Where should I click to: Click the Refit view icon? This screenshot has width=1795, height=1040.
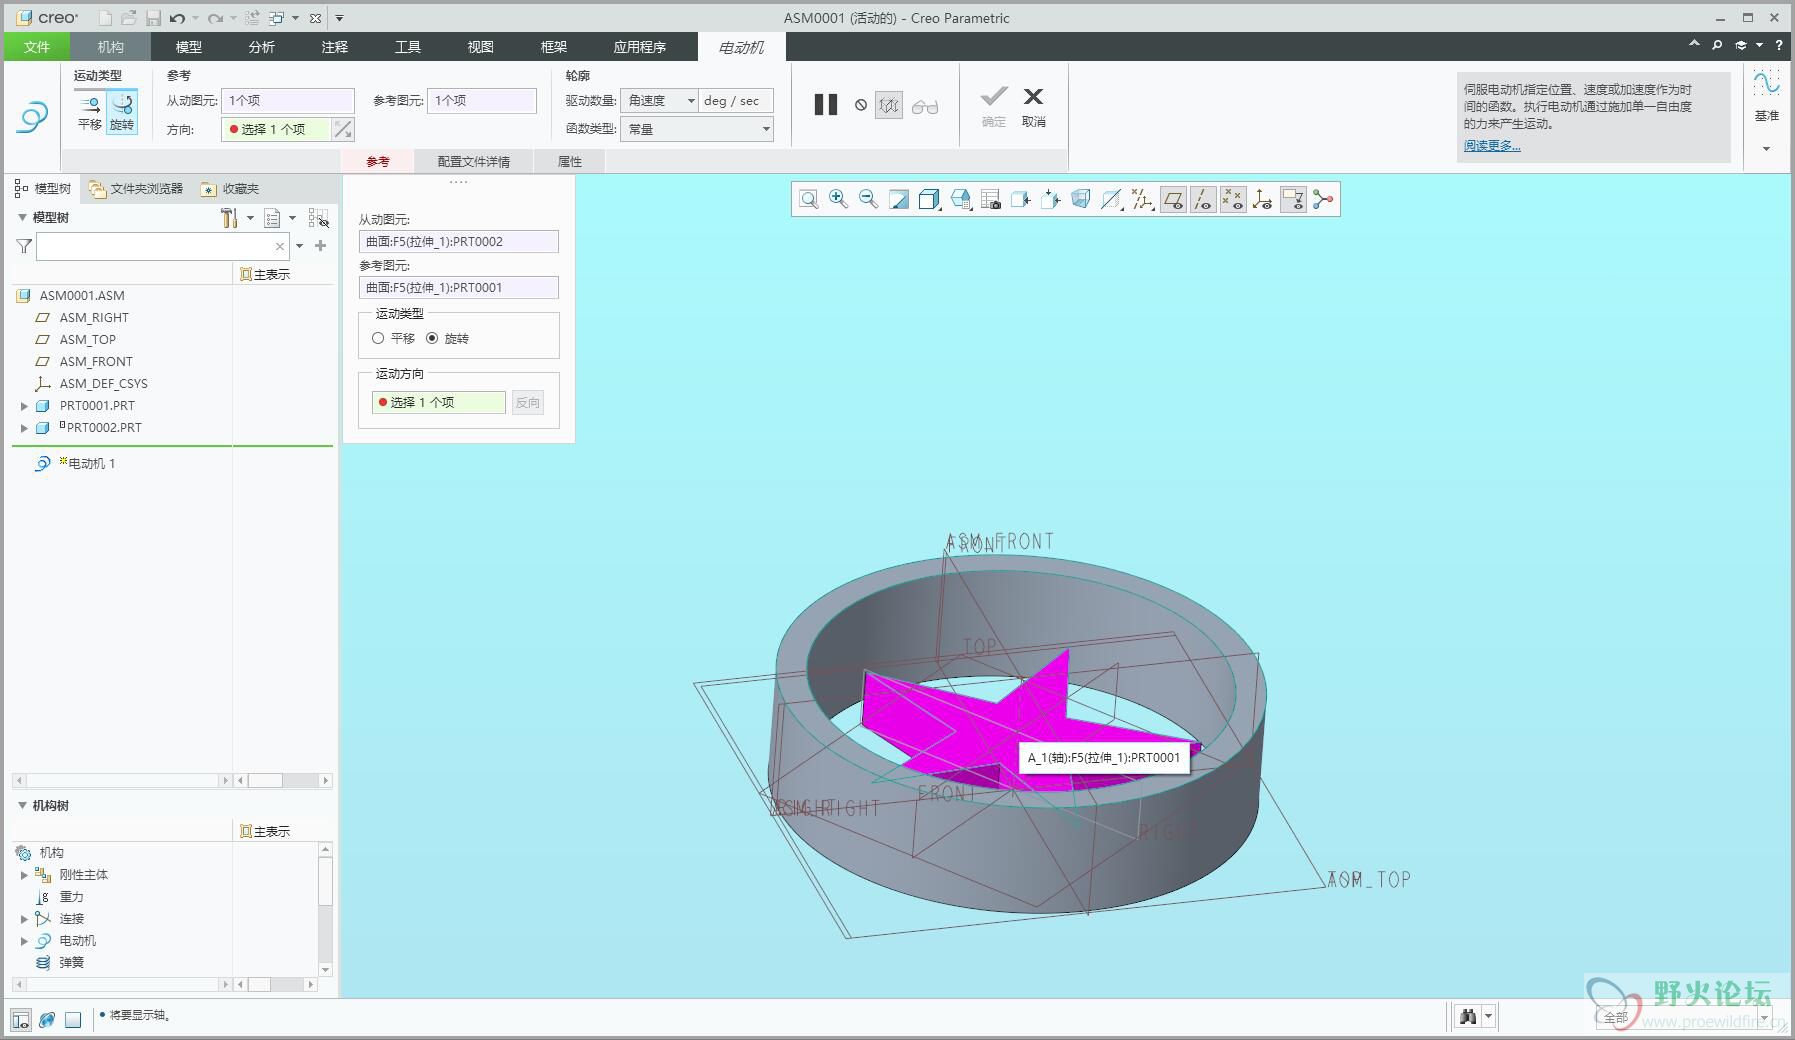(809, 200)
